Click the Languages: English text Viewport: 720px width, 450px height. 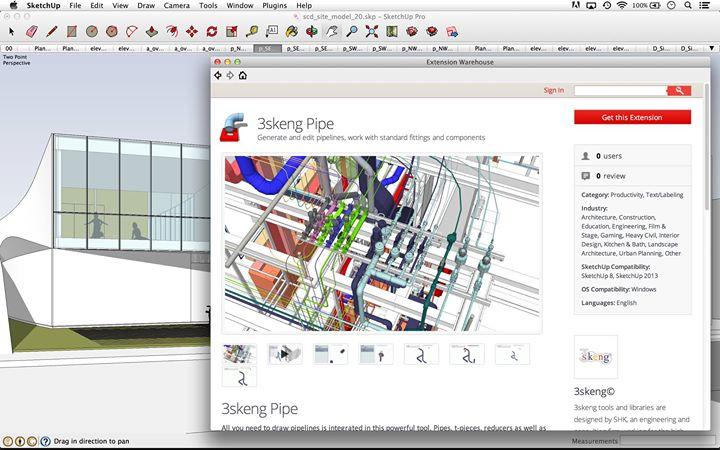pos(608,303)
